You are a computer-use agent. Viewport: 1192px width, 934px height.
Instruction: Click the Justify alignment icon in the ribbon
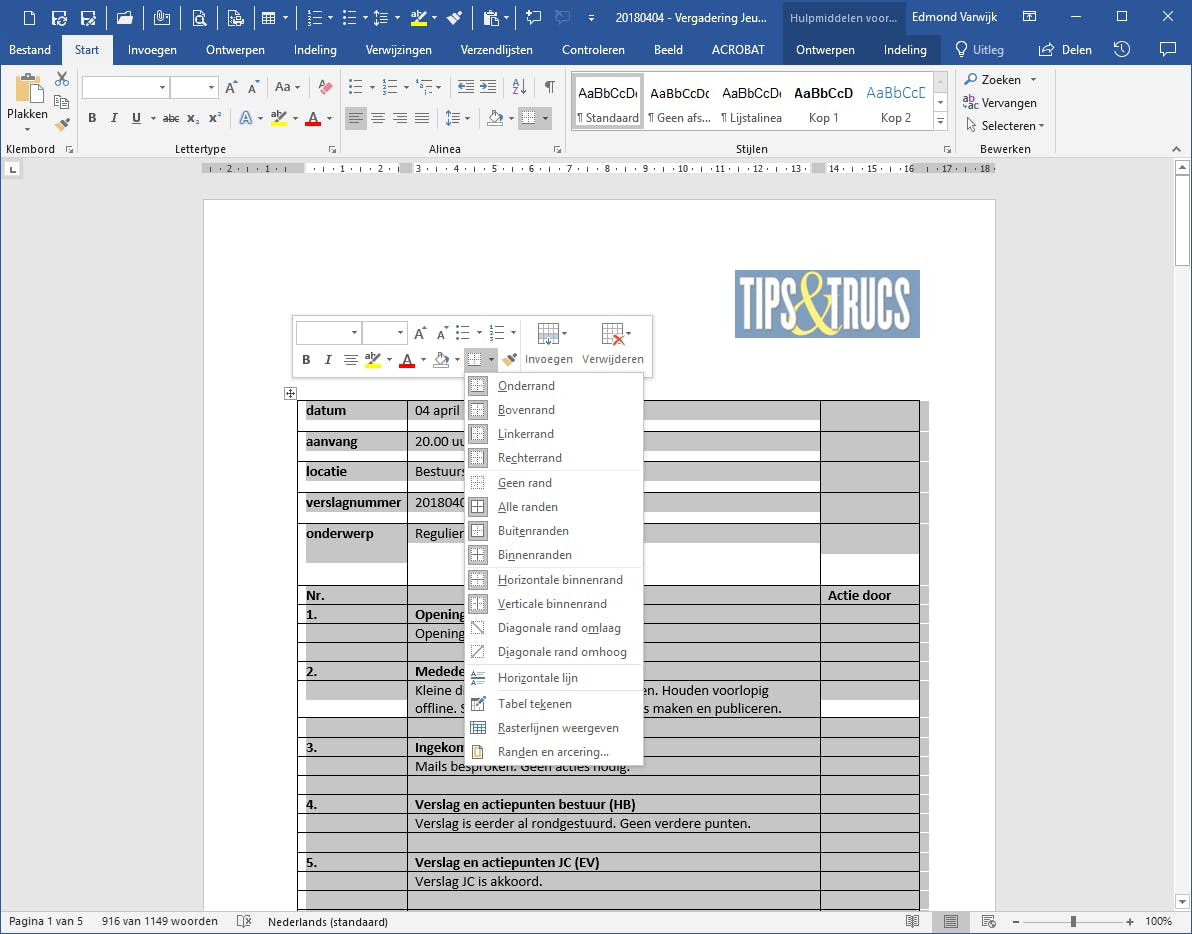(422, 118)
